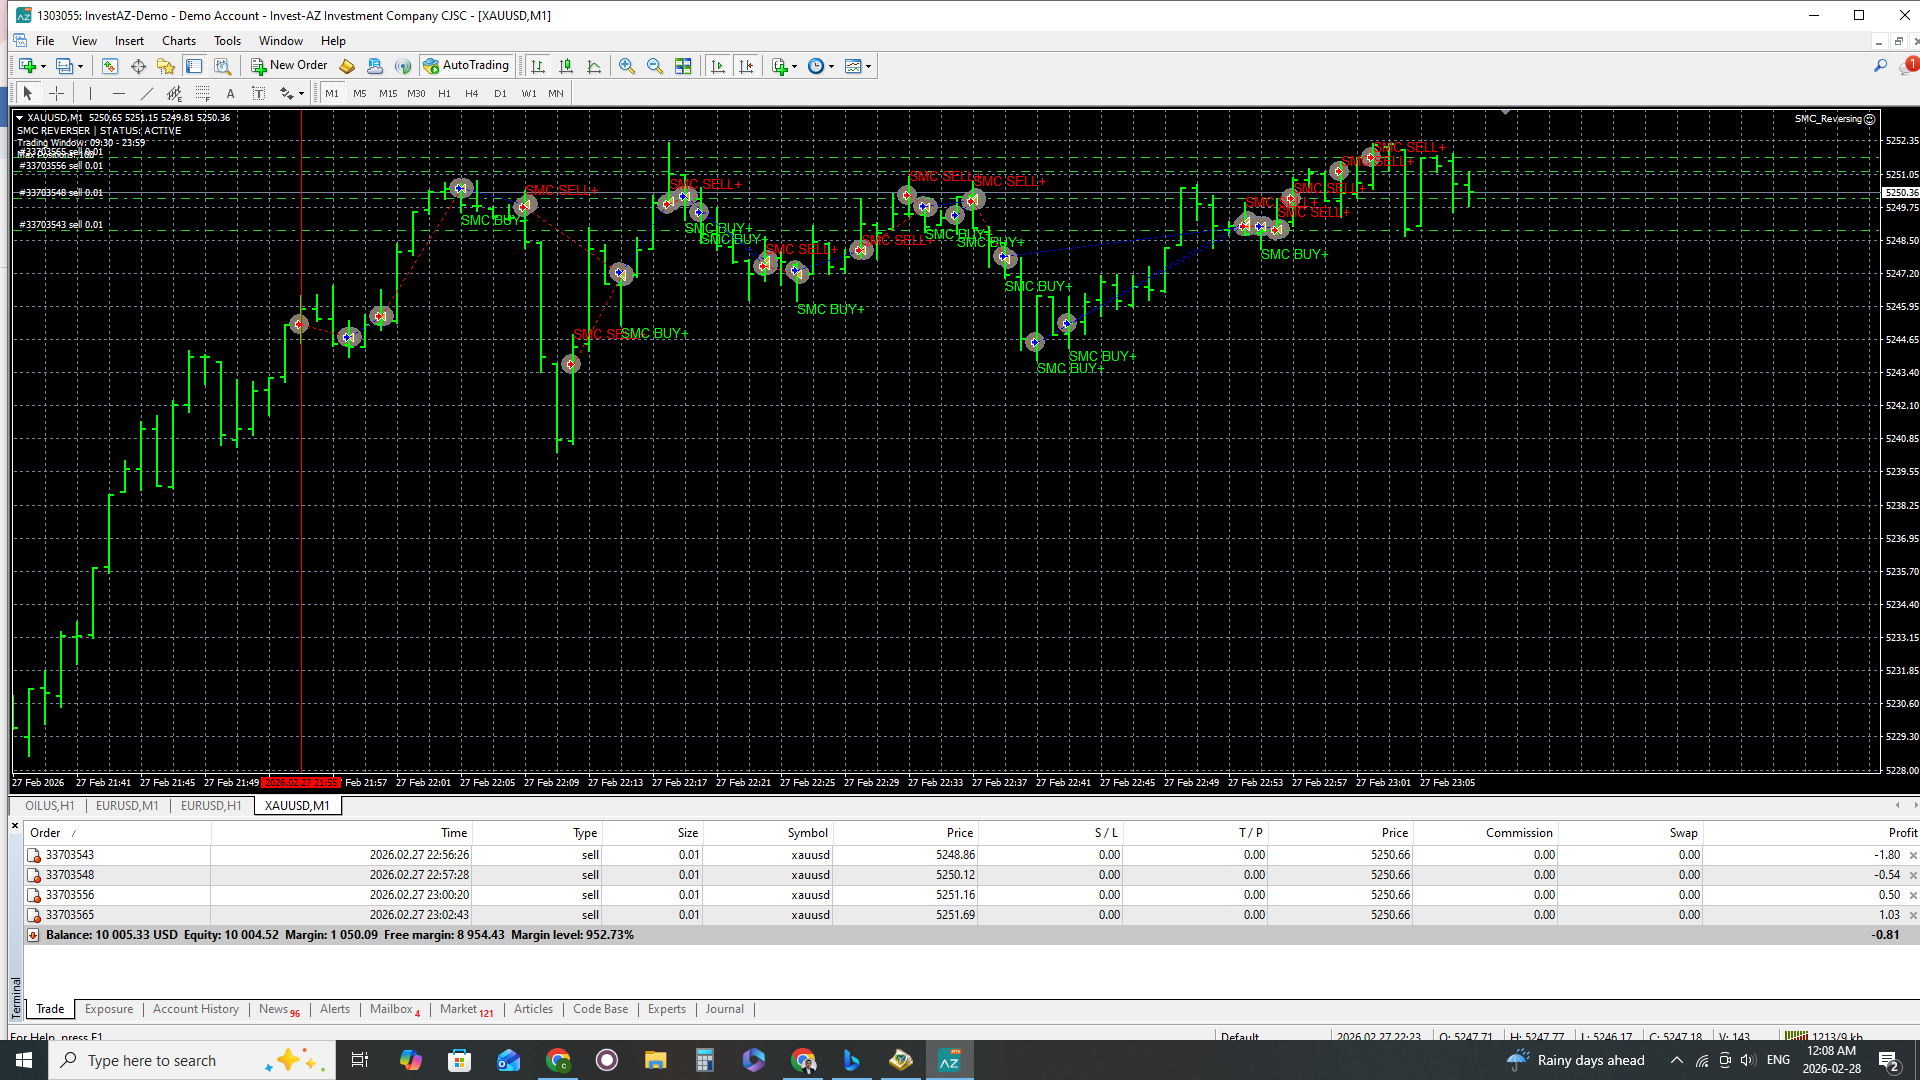Switch chart to candlestick display
The height and width of the screenshot is (1080, 1920).
566,66
